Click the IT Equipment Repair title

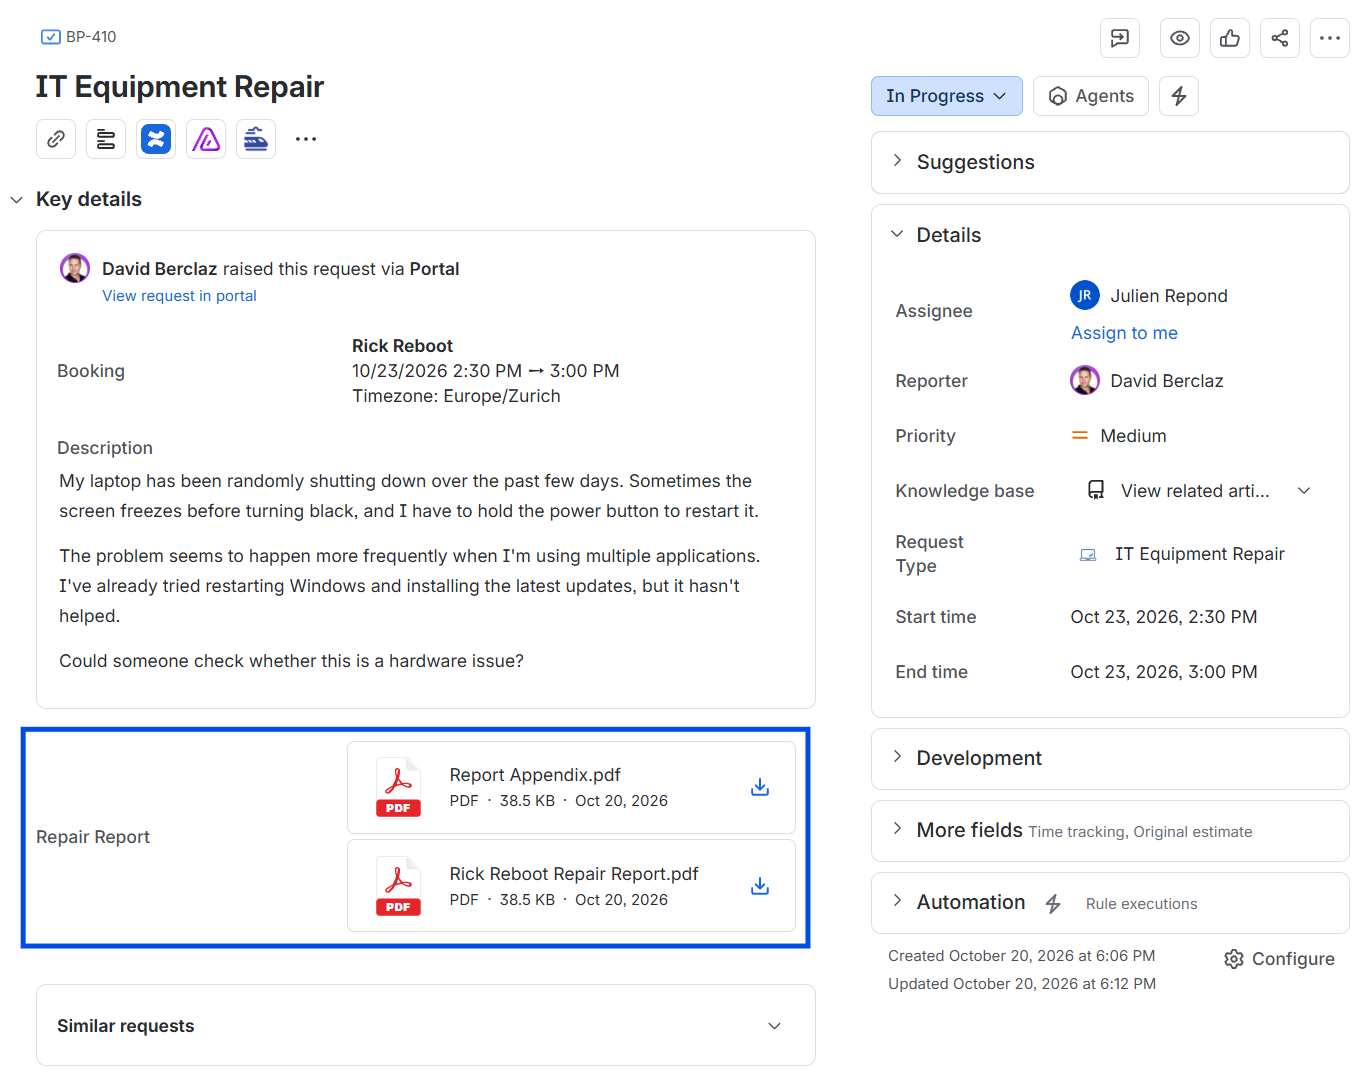coord(180,87)
